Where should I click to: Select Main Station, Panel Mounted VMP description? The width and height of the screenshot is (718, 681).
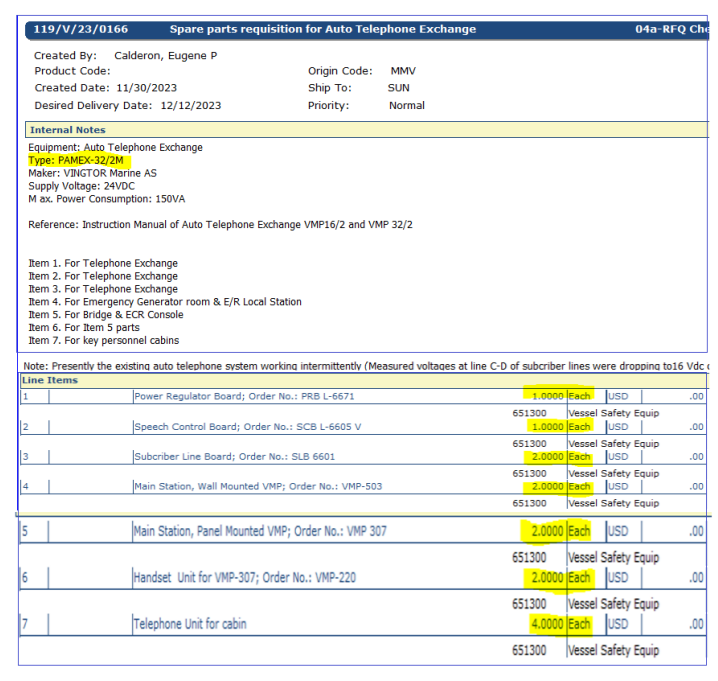[260, 531]
